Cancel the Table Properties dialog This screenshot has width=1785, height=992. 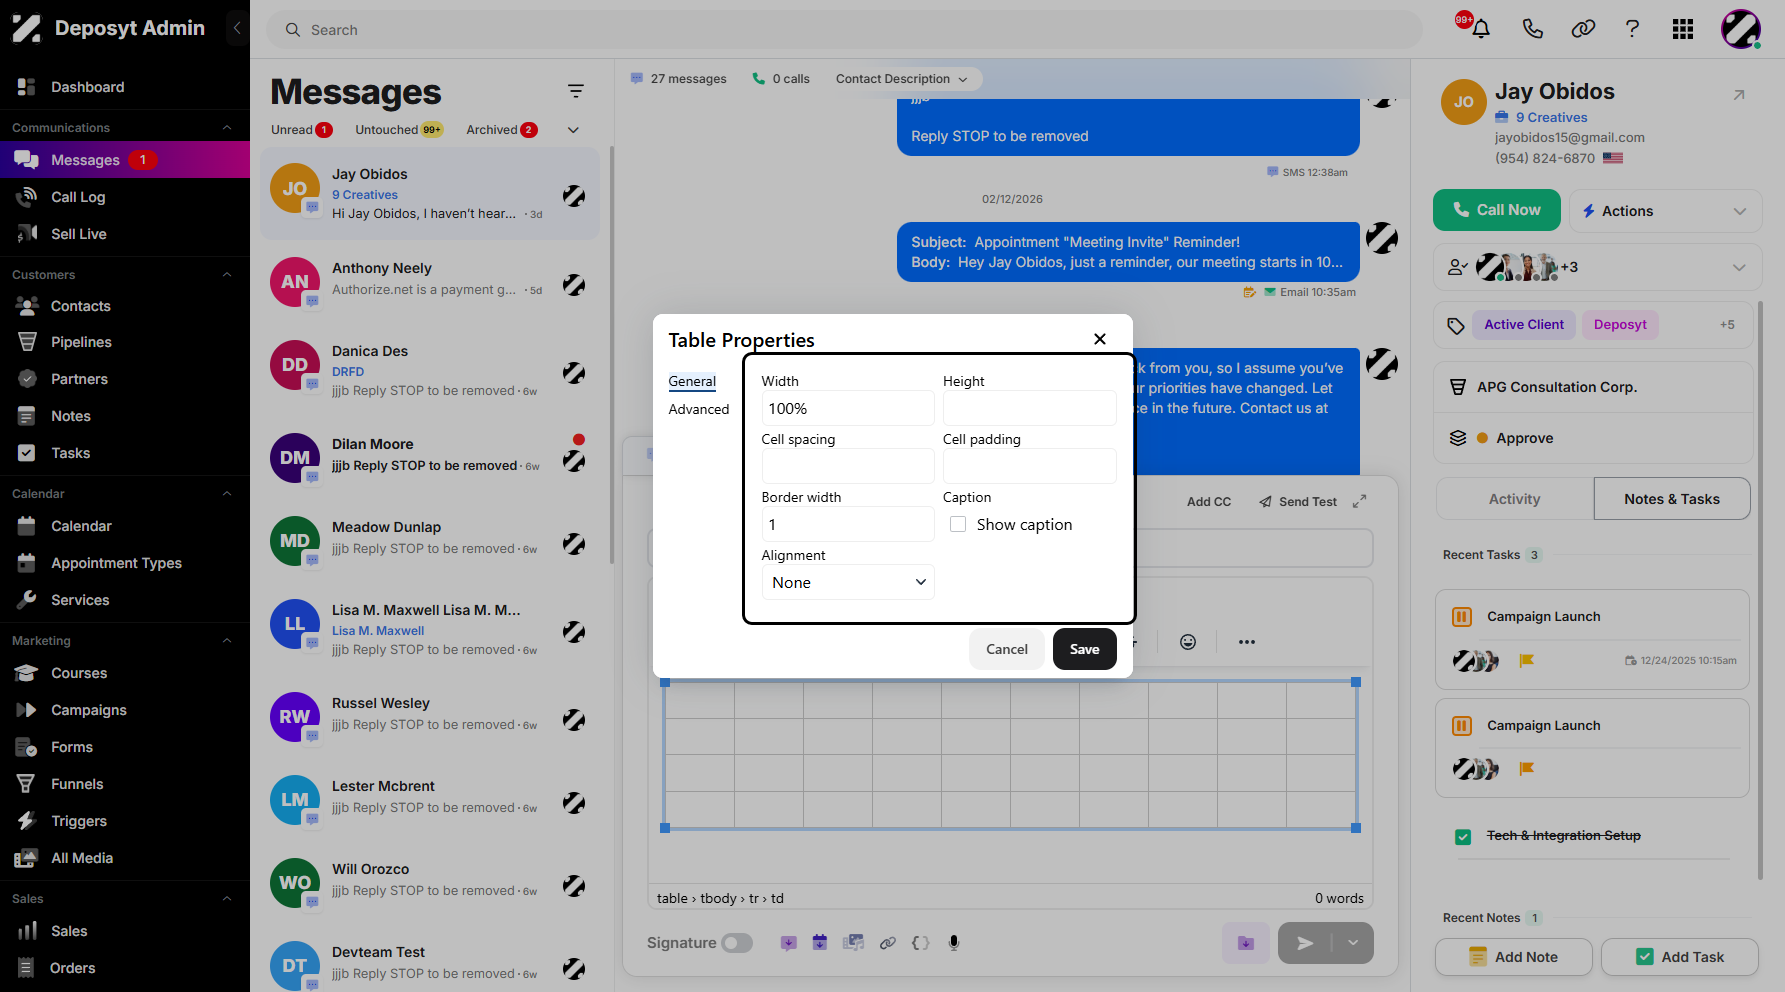pyautogui.click(x=1006, y=649)
